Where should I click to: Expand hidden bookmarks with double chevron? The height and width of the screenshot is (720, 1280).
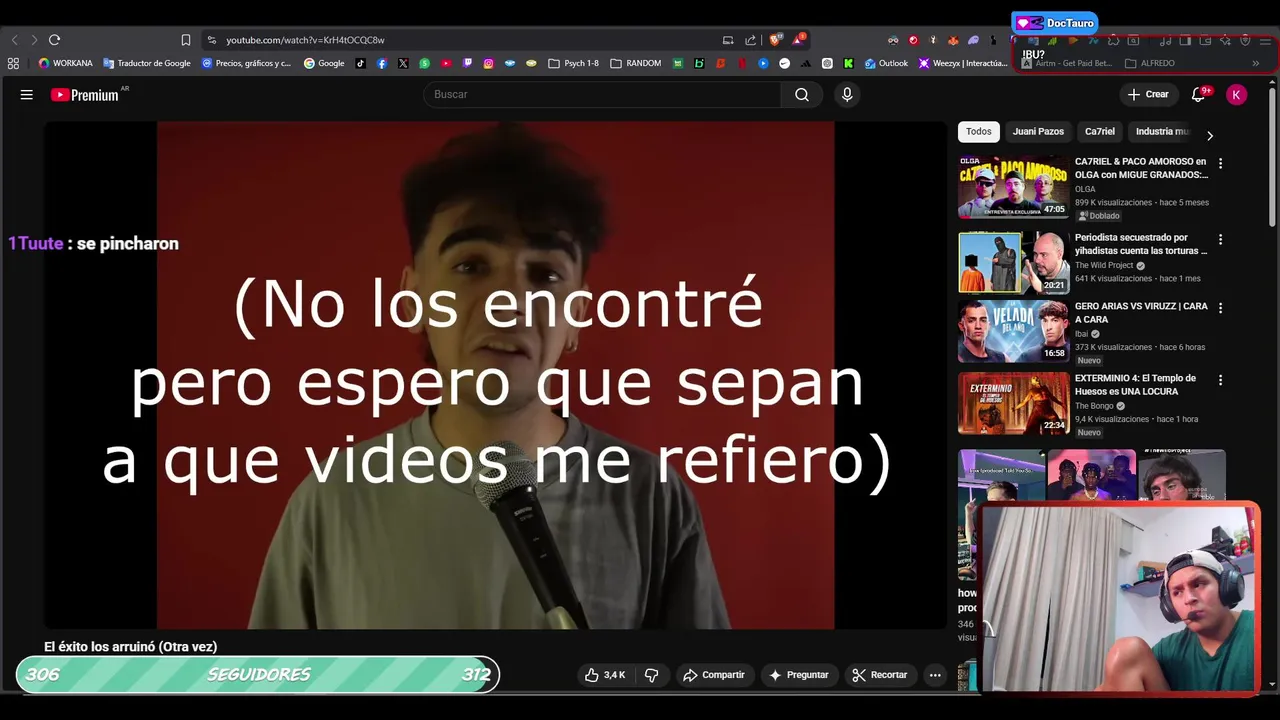(x=1256, y=63)
